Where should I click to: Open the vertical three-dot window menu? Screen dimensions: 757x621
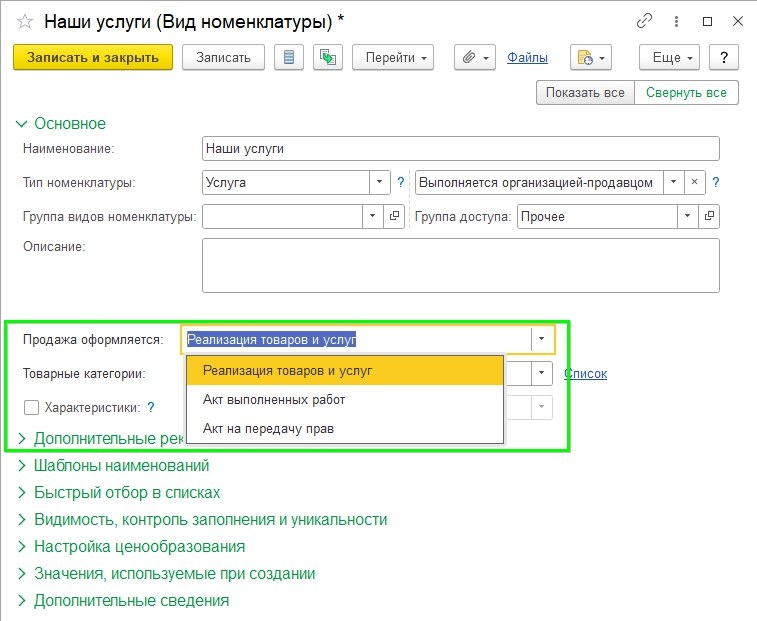pos(676,21)
